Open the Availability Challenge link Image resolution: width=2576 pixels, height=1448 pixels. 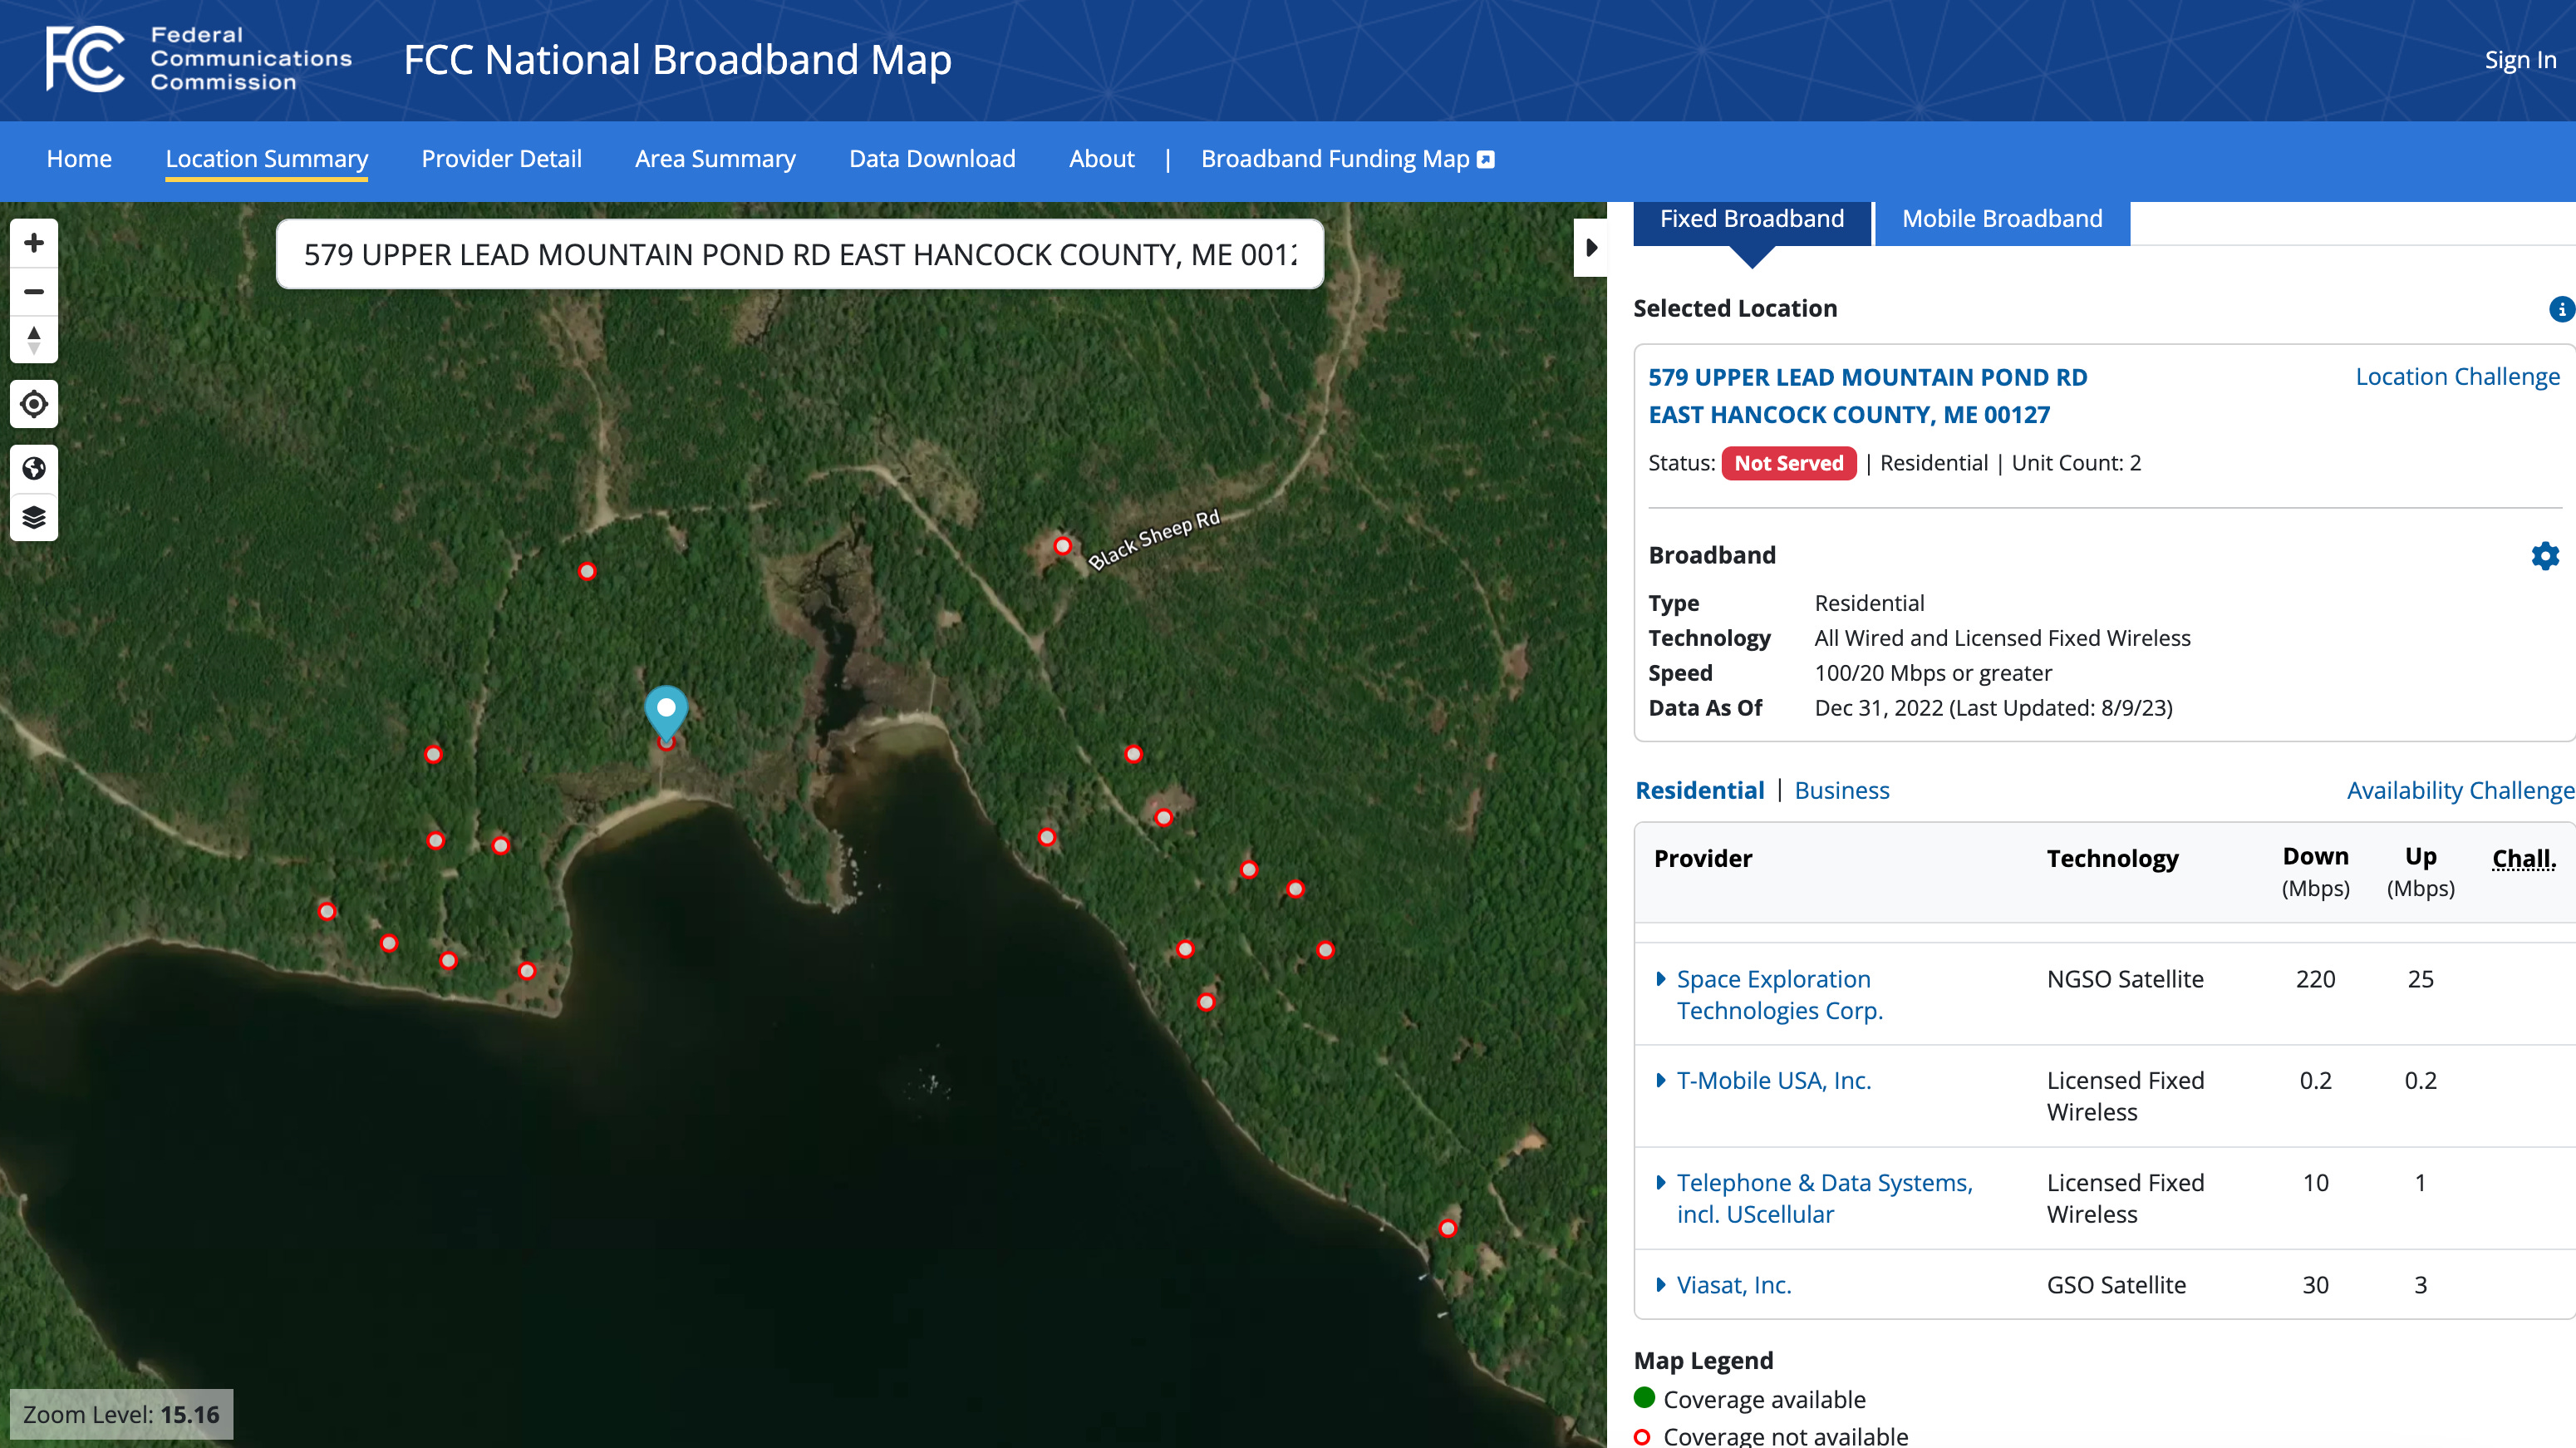(x=2460, y=790)
